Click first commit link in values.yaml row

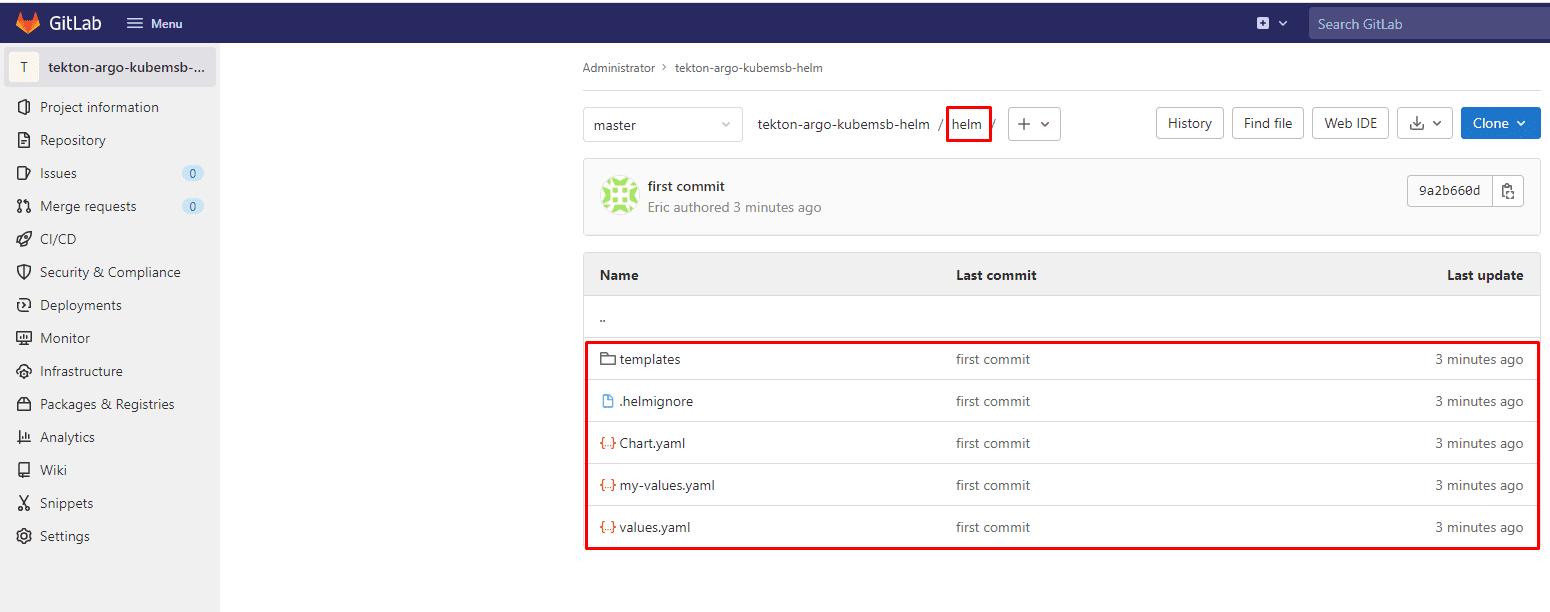tap(993, 527)
